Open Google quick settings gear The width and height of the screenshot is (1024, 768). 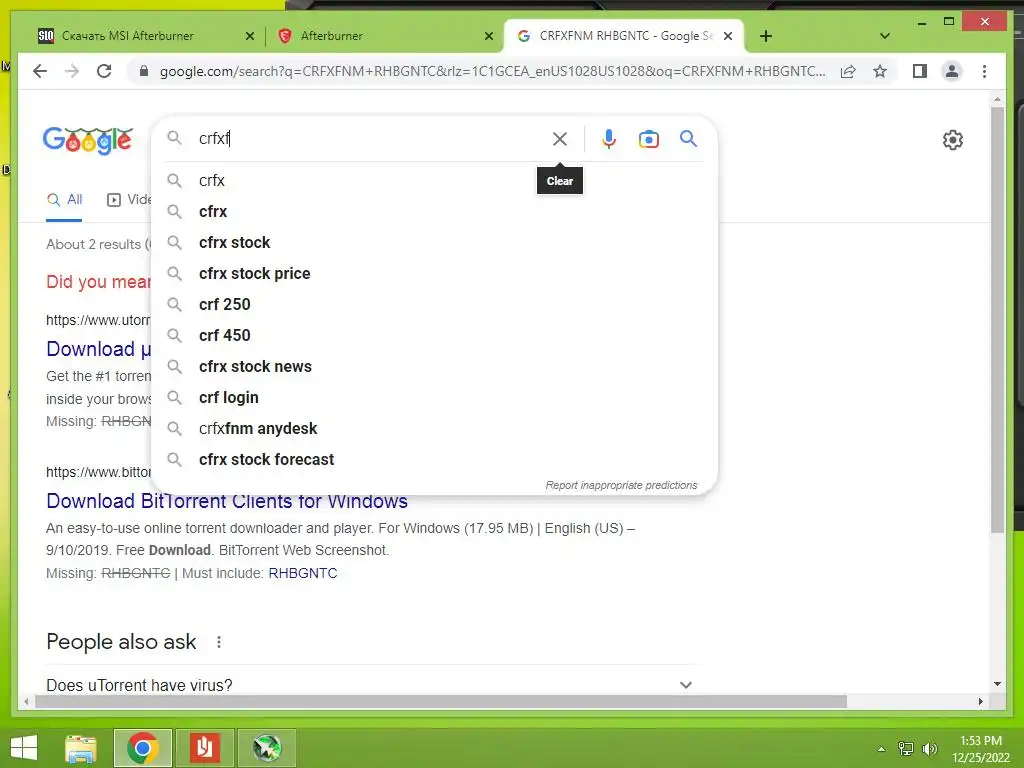(953, 140)
